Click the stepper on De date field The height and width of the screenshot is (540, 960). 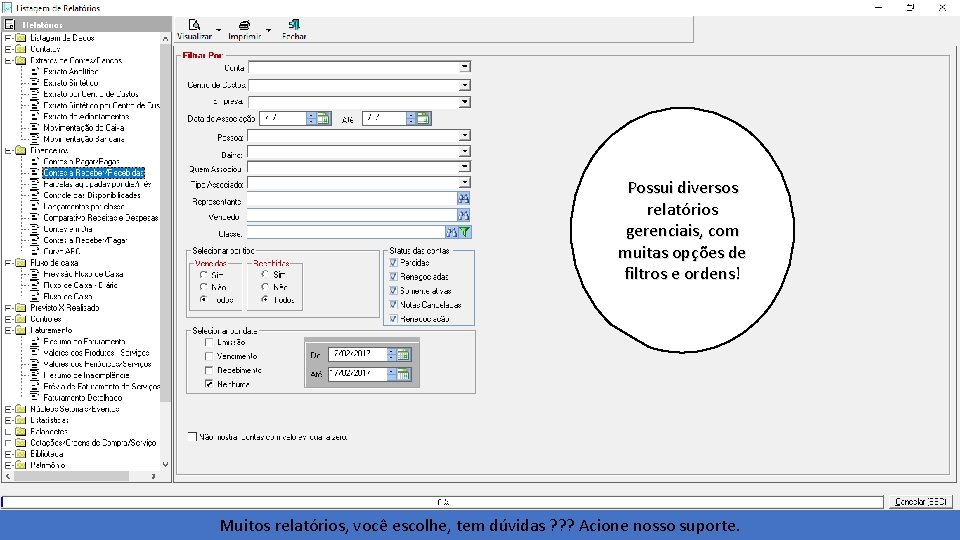coord(392,354)
